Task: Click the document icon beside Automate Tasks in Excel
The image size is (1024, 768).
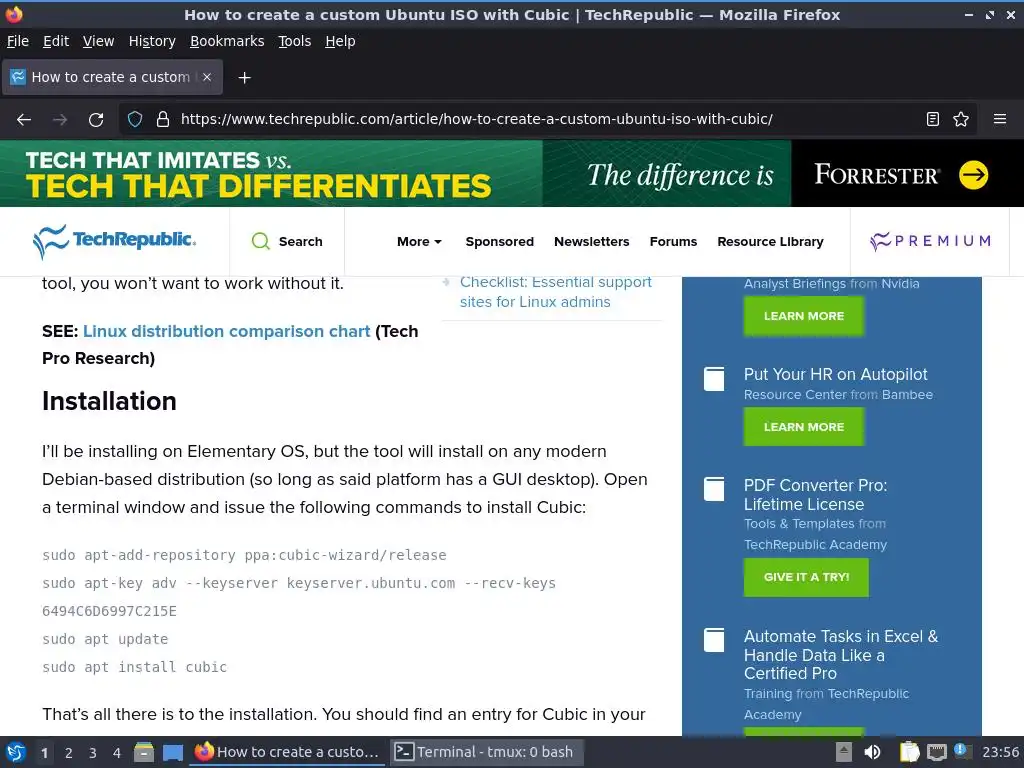Action: pos(714,640)
